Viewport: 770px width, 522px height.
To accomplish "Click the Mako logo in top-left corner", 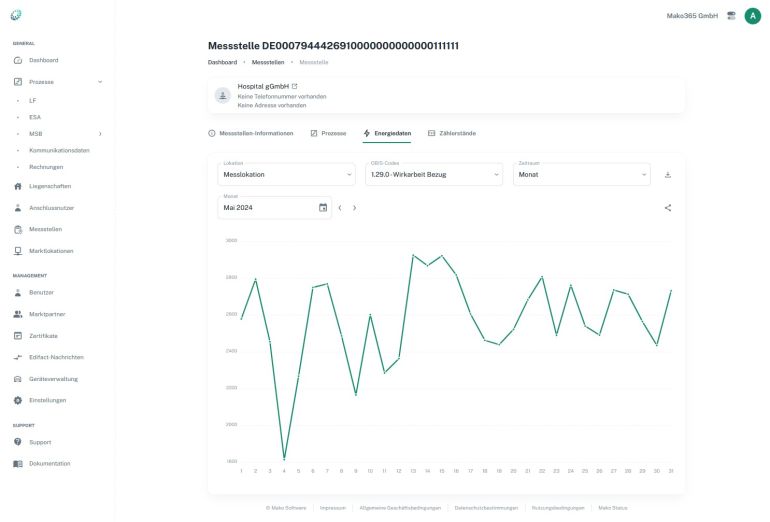I will coord(17,15).
